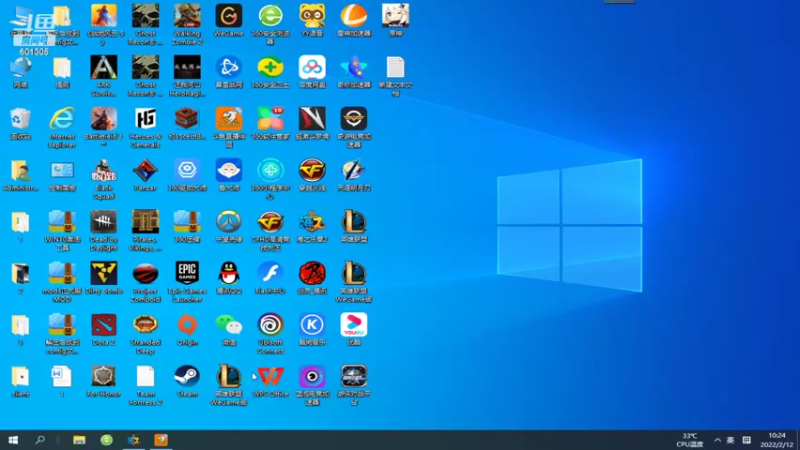This screenshot has width=800, height=450.
Task: Launch the For Honor shortcut
Action: coord(104,381)
